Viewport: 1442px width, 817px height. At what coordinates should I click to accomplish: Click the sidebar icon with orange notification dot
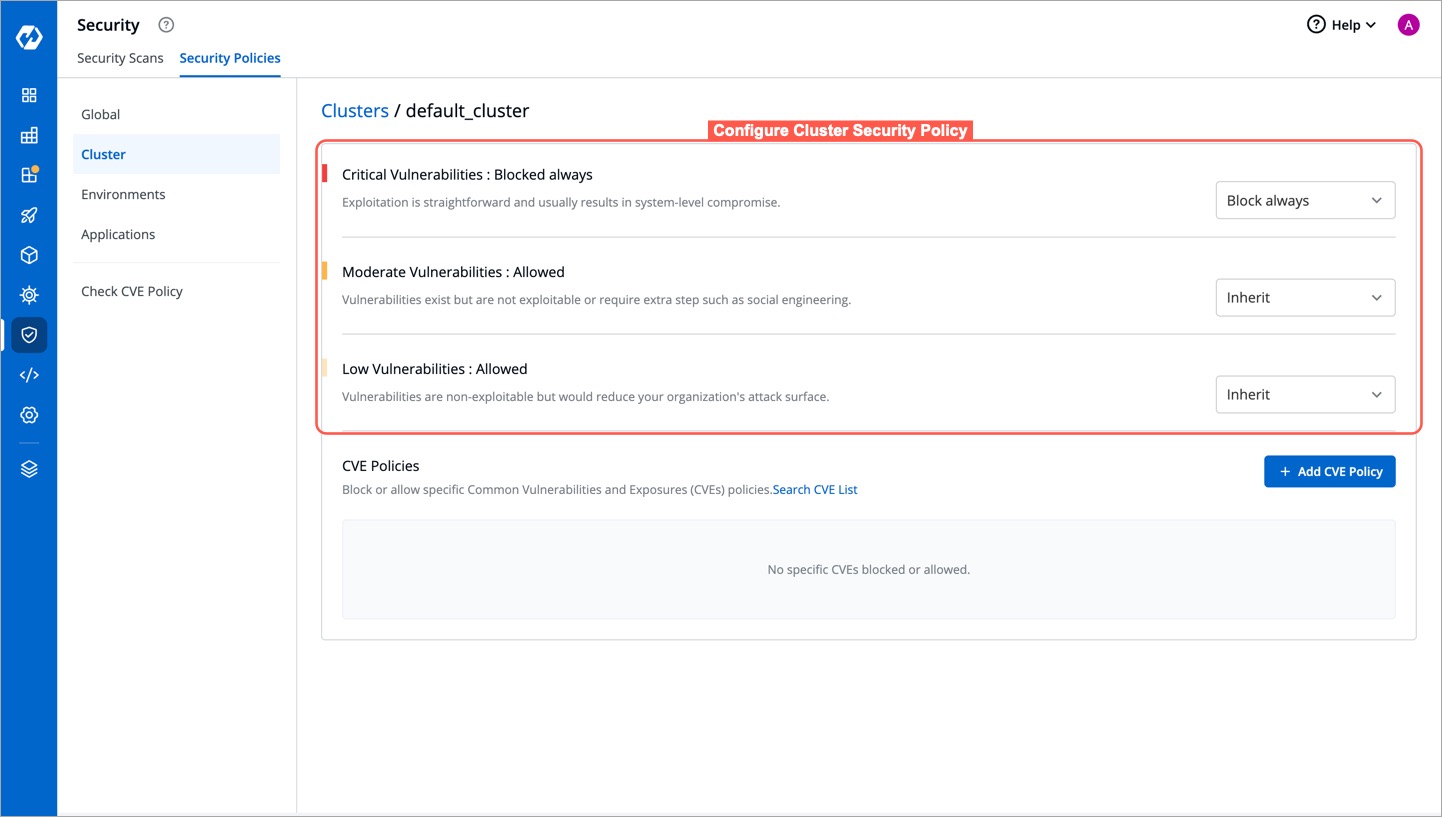click(29, 175)
